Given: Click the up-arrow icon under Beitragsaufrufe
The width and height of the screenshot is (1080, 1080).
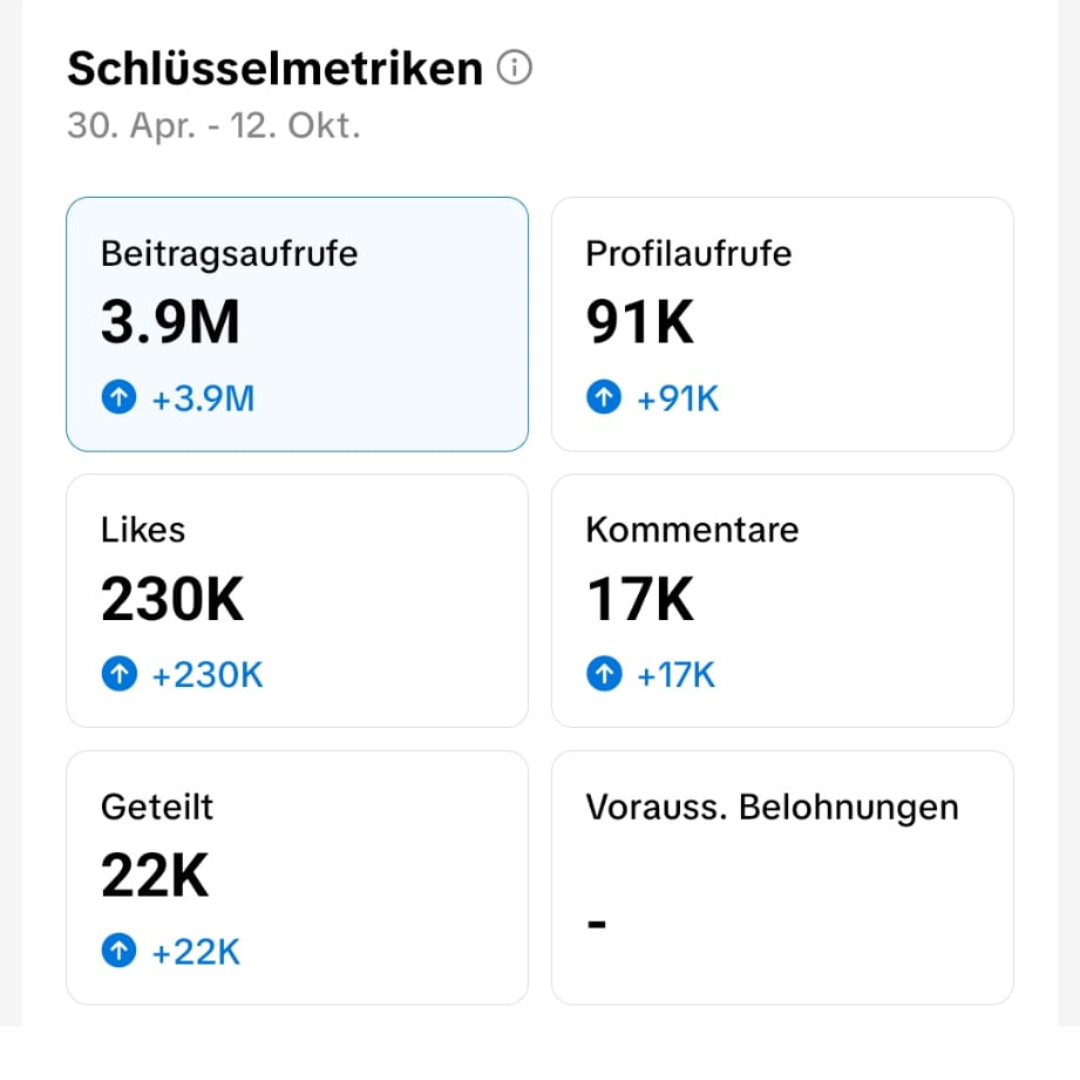Looking at the screenshot, I should (118, 399).
